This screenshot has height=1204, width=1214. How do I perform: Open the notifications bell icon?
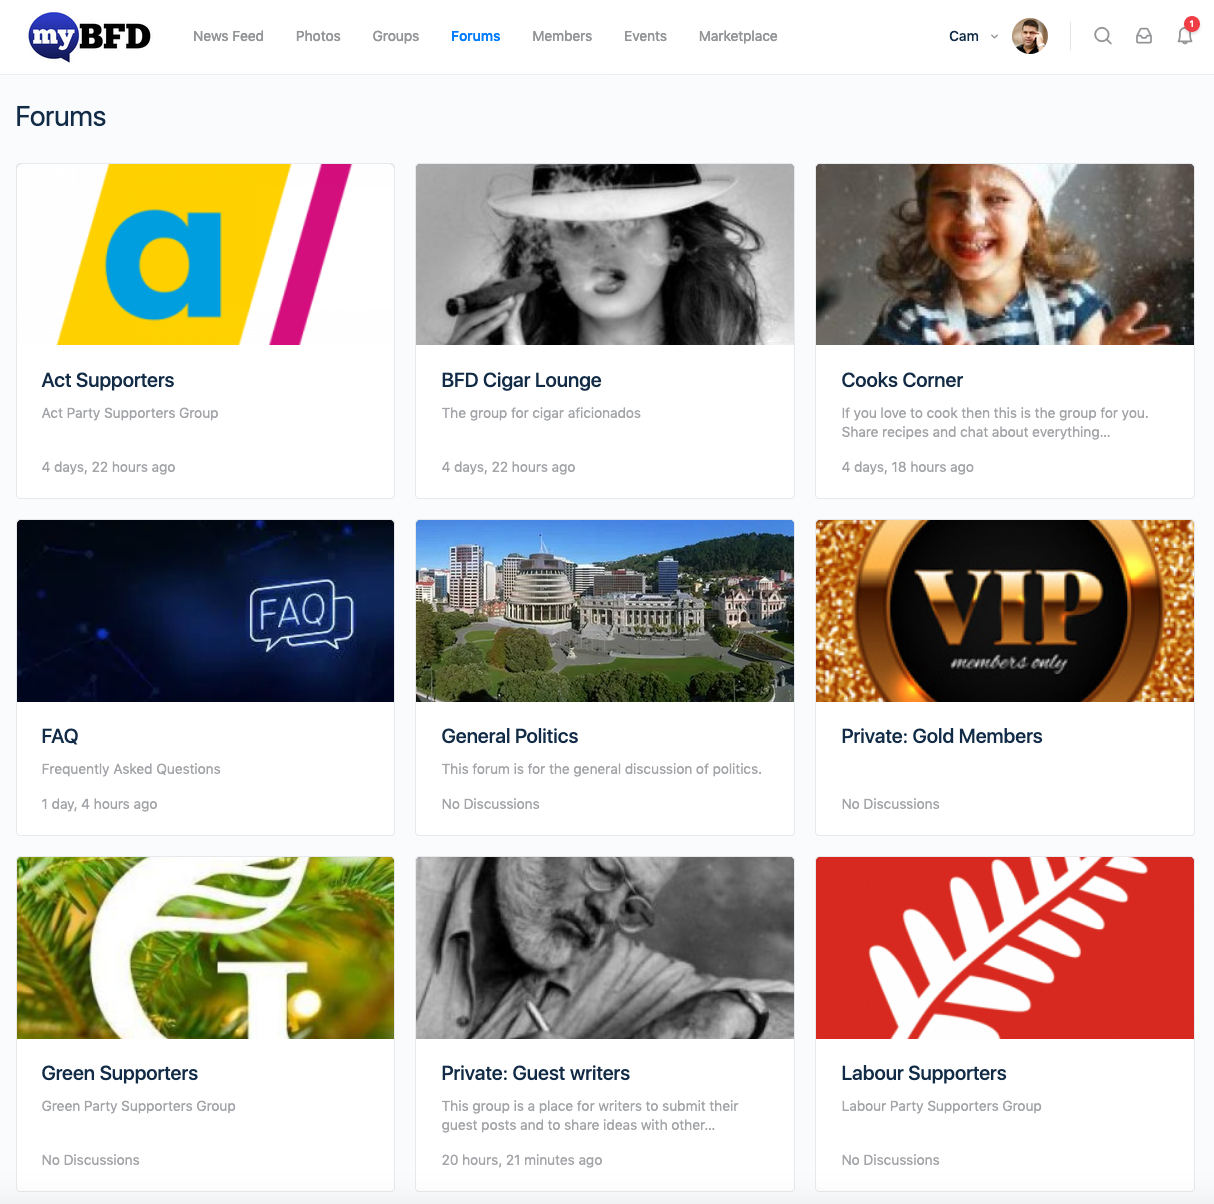1185,36
